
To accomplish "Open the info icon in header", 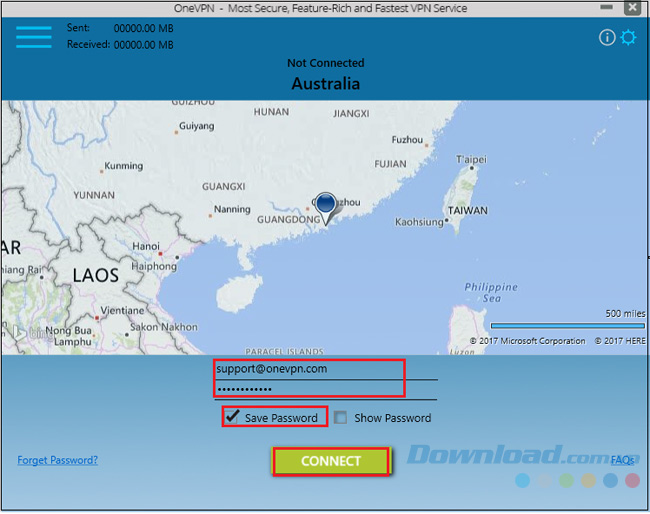I will [x=607, y=38].
